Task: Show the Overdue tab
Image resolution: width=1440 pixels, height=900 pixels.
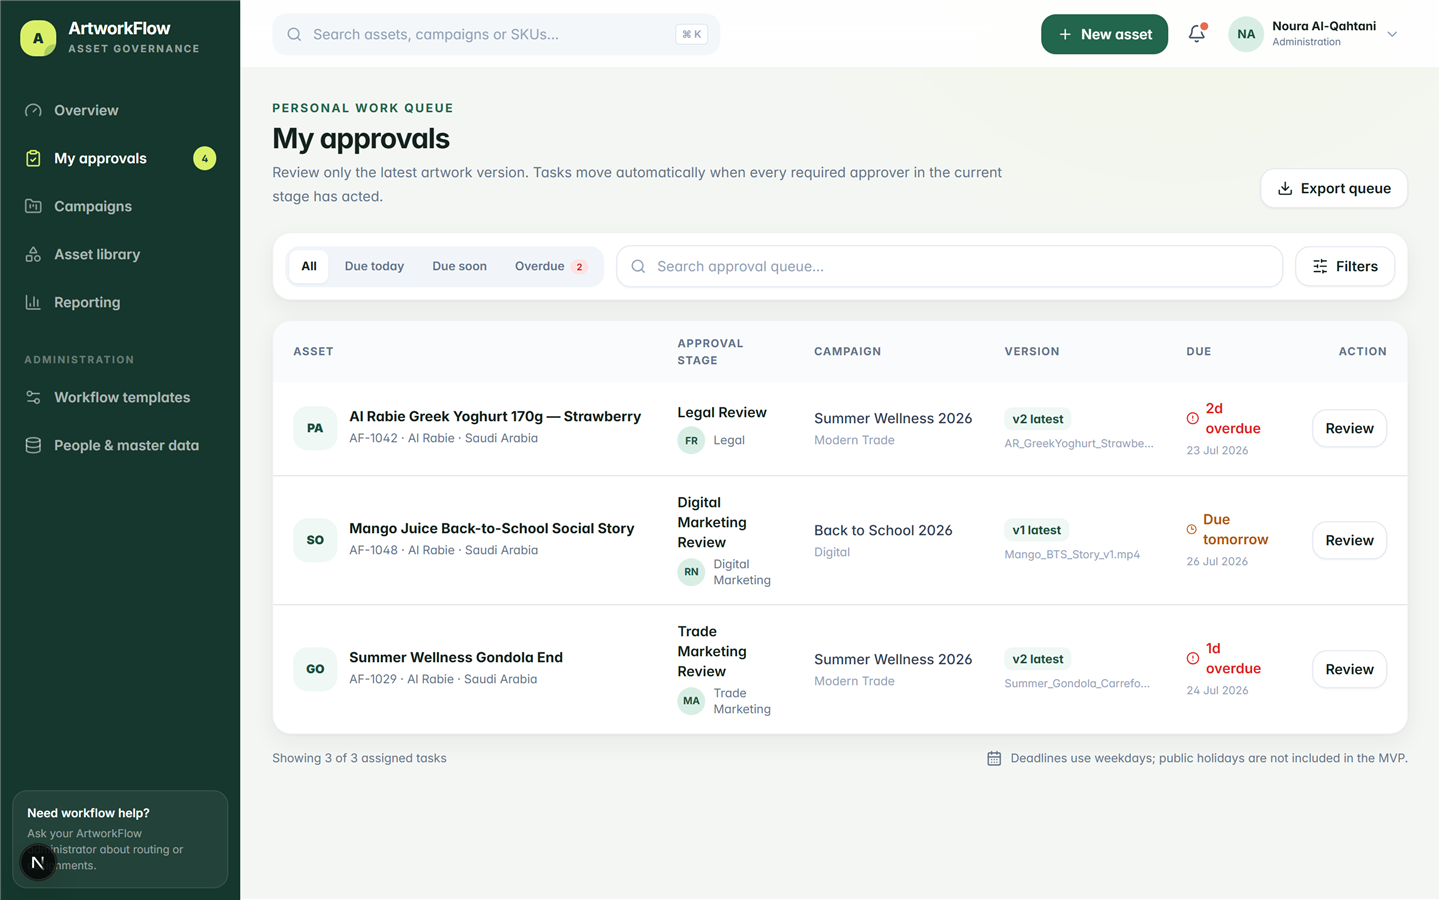Action: pos(551,266)
